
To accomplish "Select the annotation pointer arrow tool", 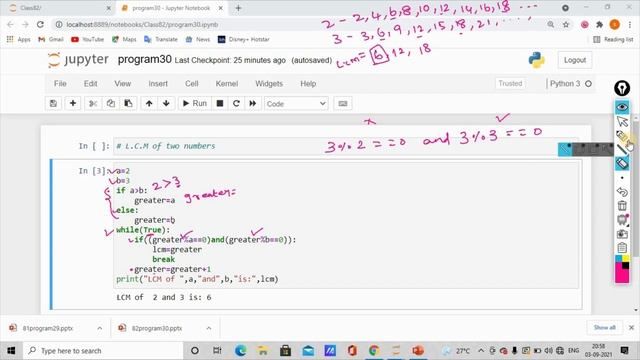I will pos(622,121).
